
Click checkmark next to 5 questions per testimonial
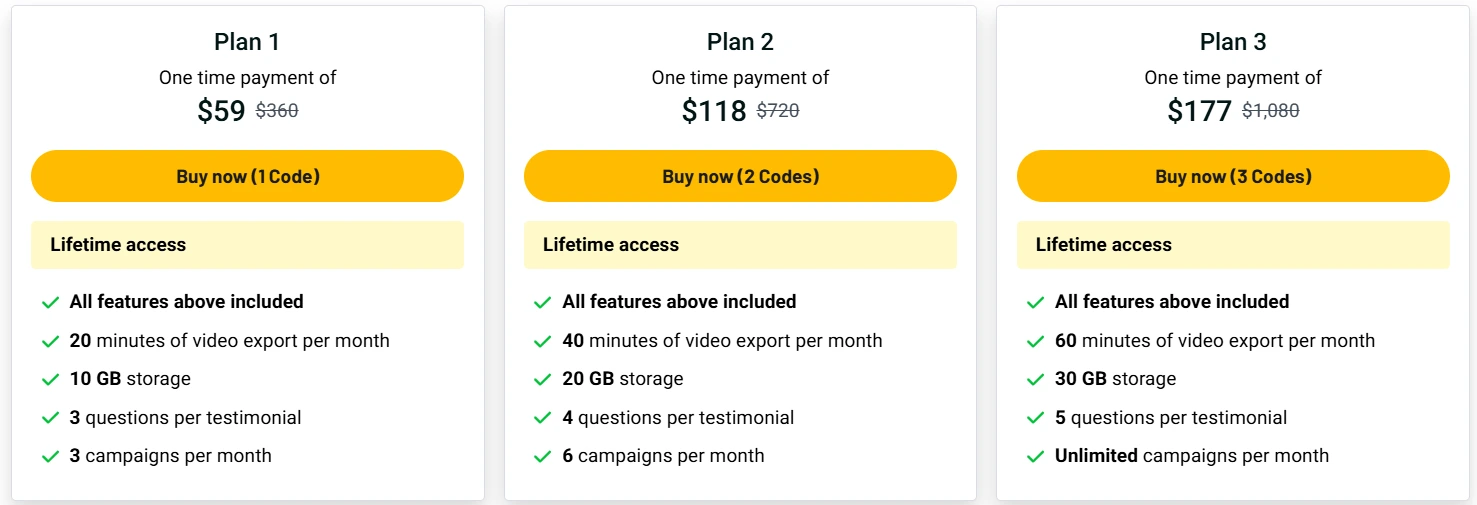click(1036, 418)
